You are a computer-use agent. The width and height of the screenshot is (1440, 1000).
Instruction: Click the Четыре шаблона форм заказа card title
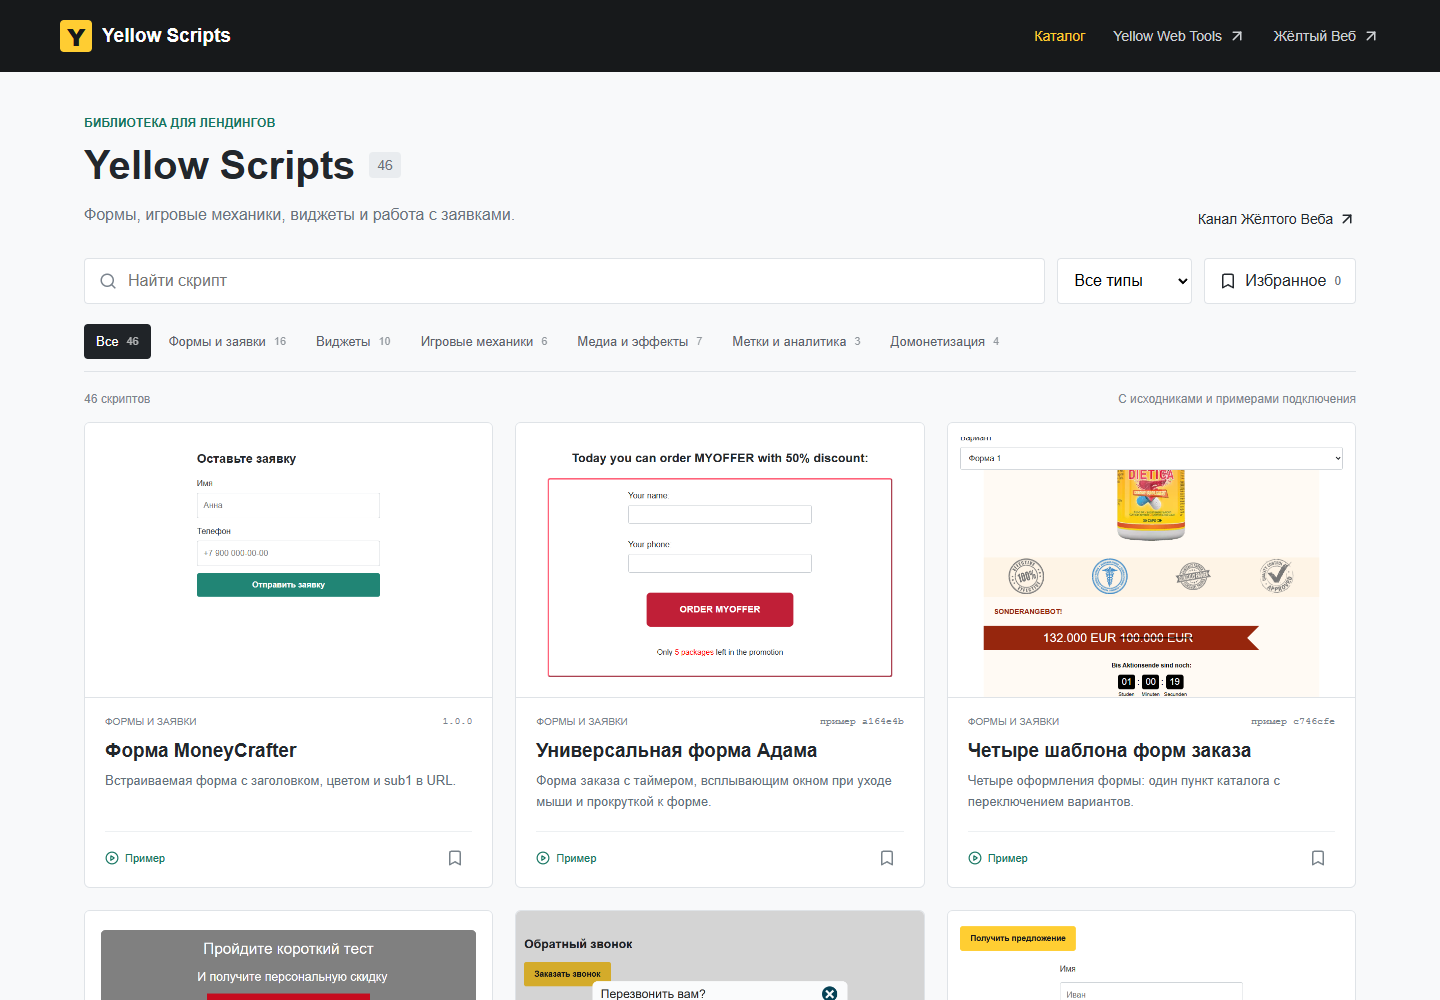tap(1109, 750)
